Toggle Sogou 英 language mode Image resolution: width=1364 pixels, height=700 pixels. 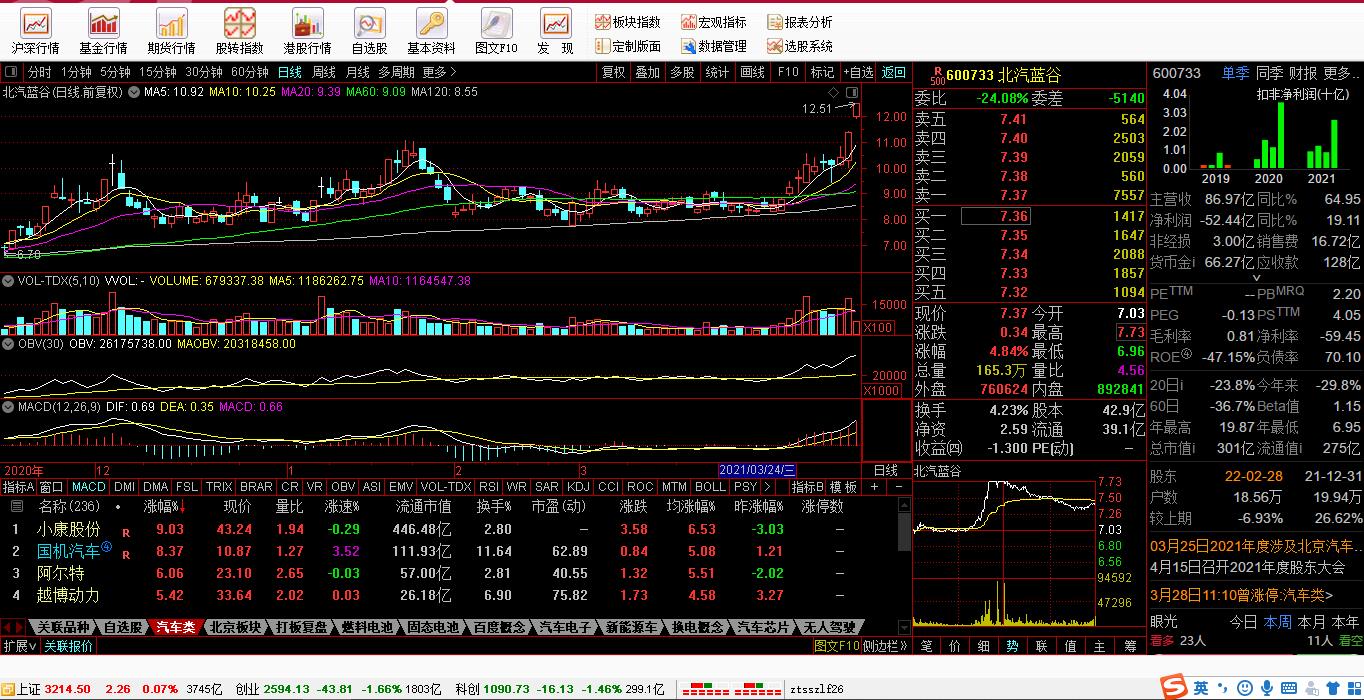[x=1200, y=688]
